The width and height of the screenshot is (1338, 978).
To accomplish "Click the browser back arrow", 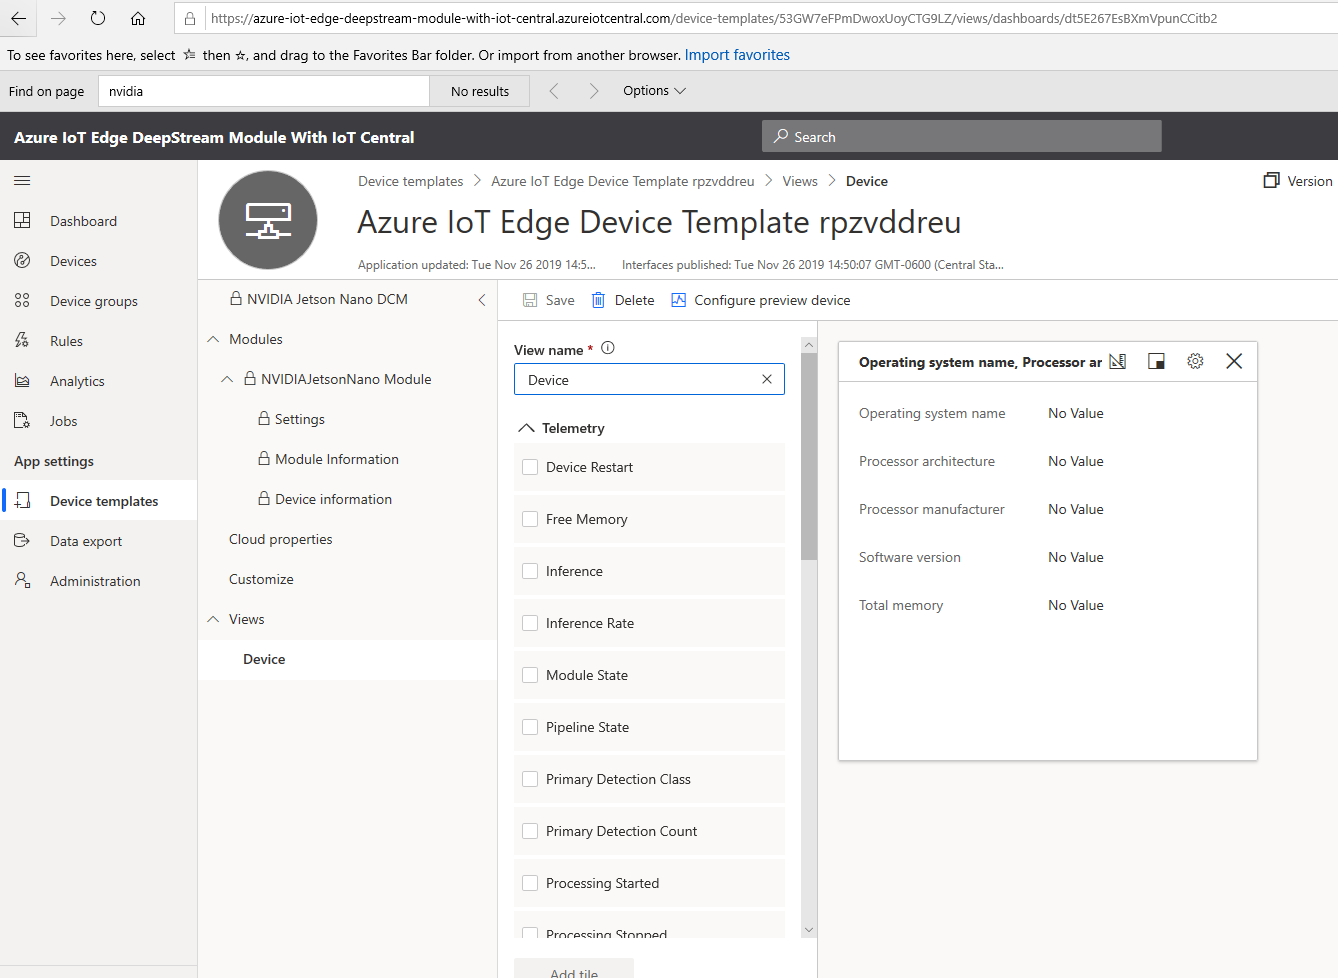I will pyautogui.click(x=18, y=18).
